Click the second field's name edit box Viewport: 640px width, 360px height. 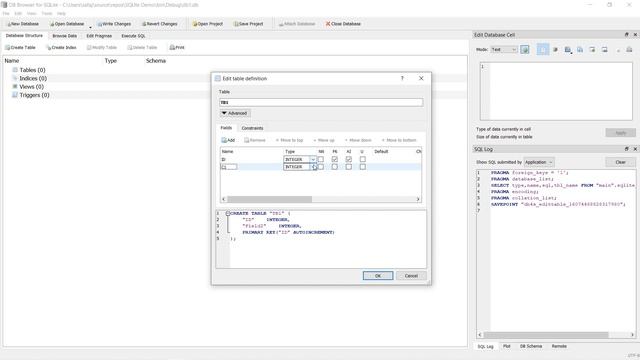pyautogui.click(x=229, y=167)
